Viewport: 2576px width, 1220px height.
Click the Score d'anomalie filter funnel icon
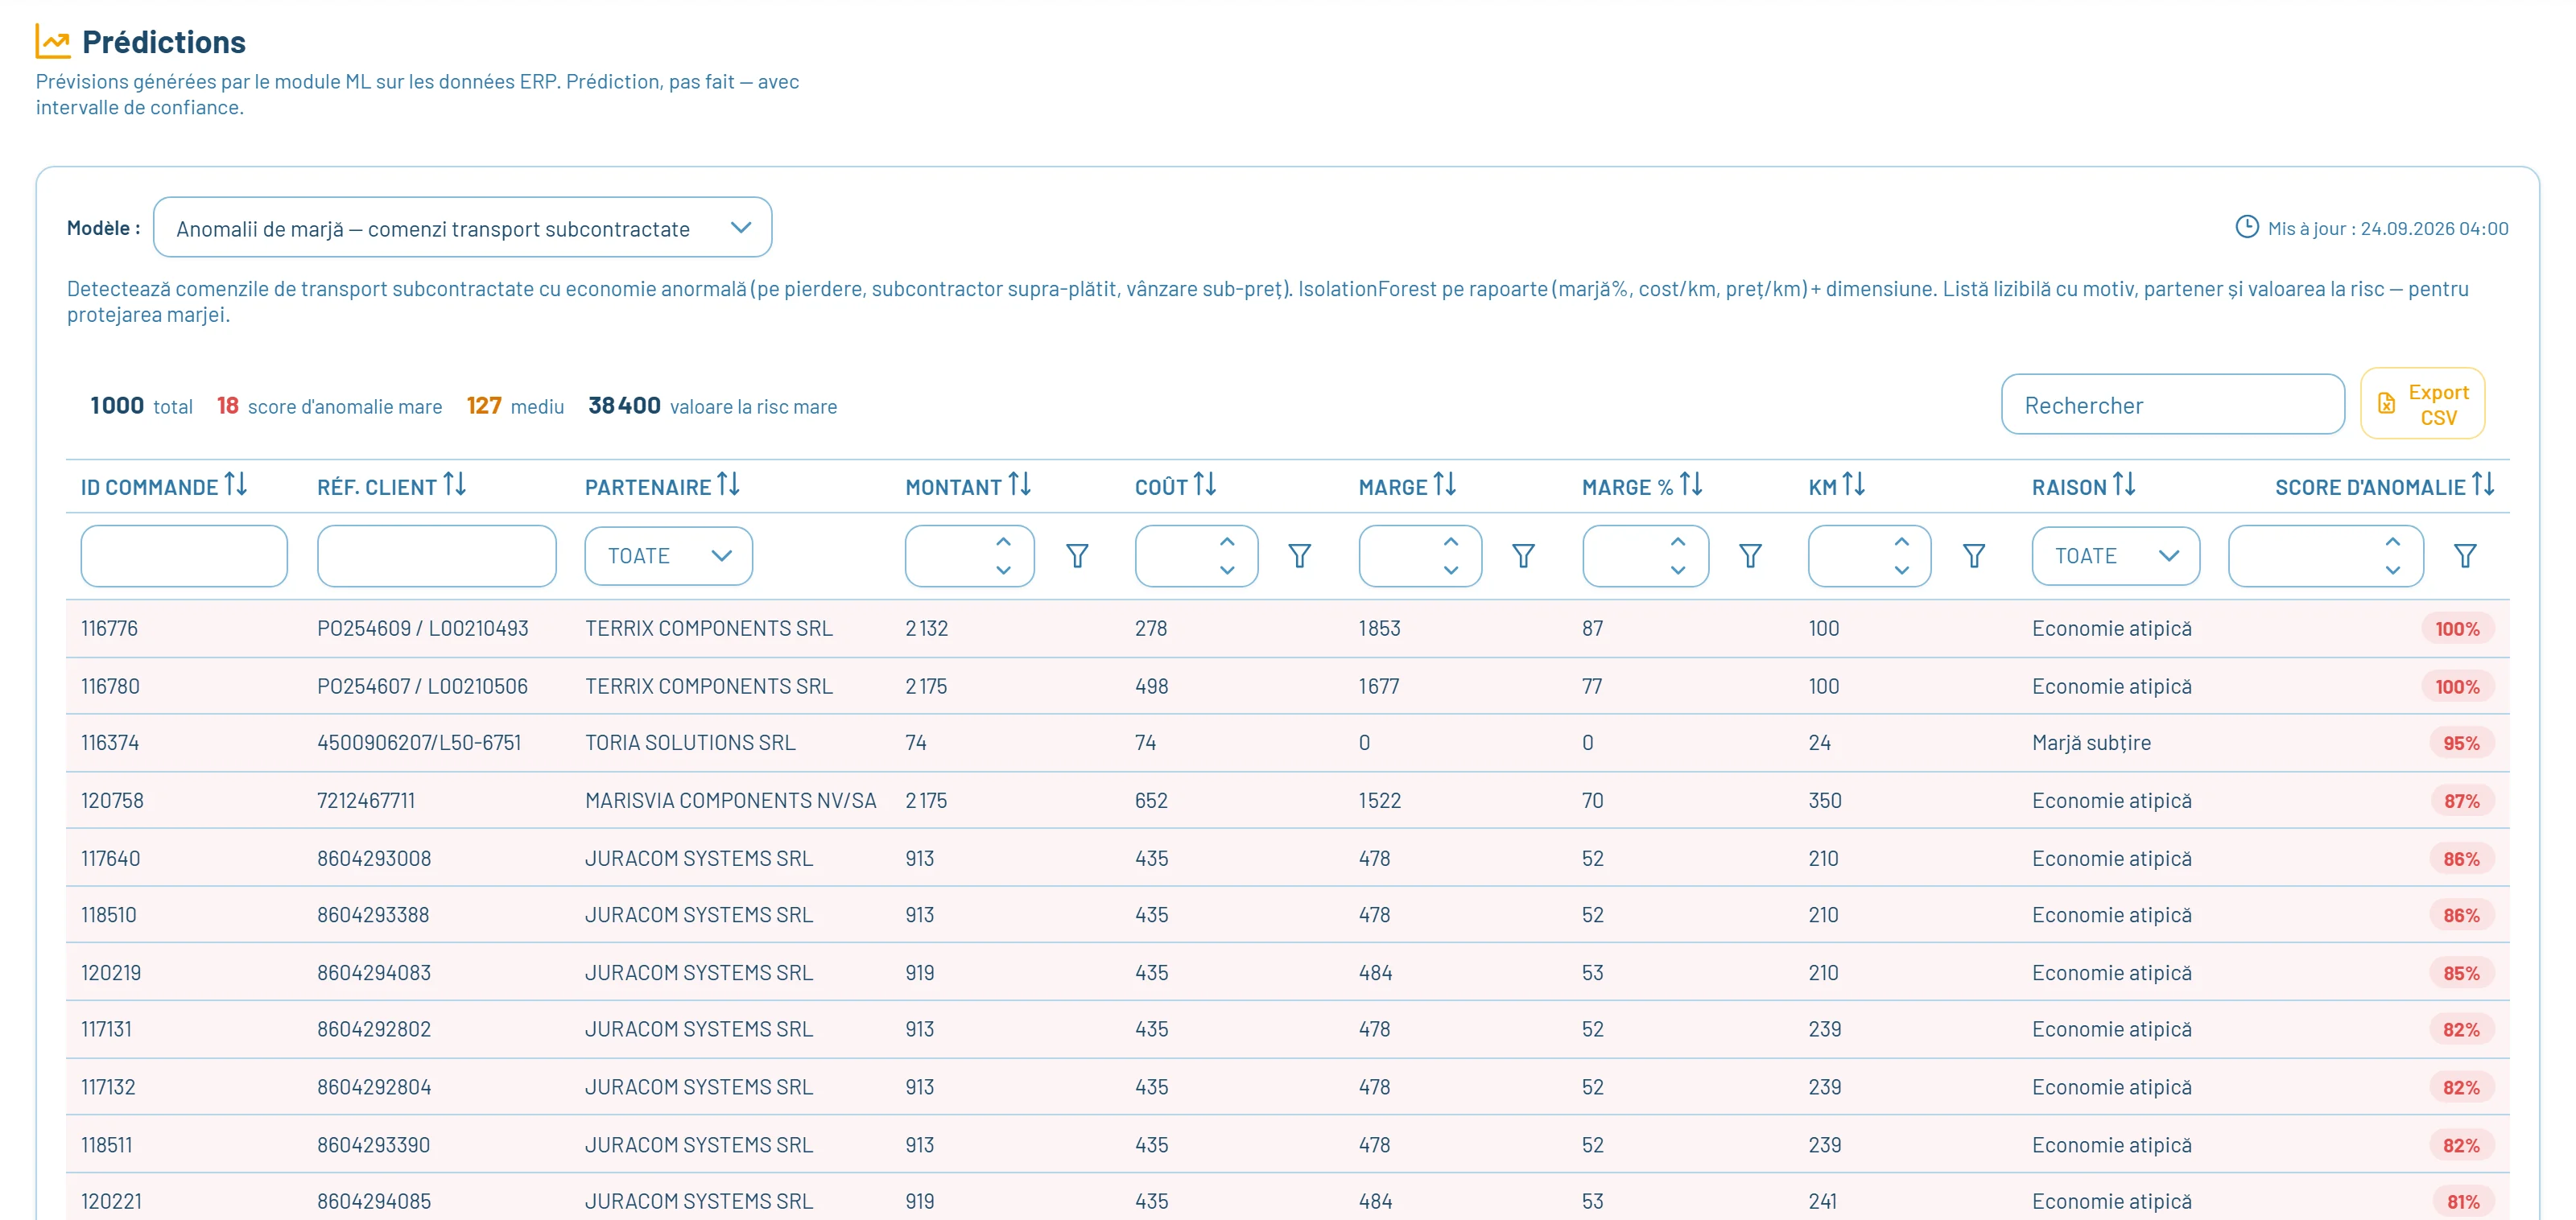pos(2465,556)
